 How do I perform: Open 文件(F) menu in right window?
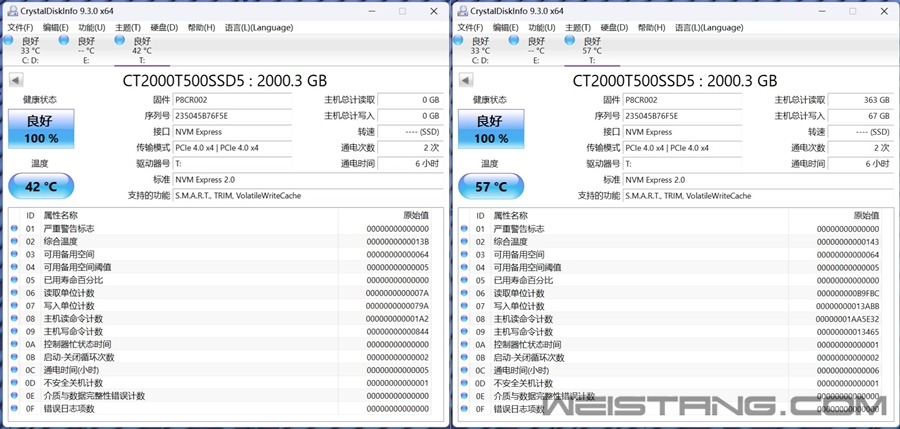tap(470, 28)
